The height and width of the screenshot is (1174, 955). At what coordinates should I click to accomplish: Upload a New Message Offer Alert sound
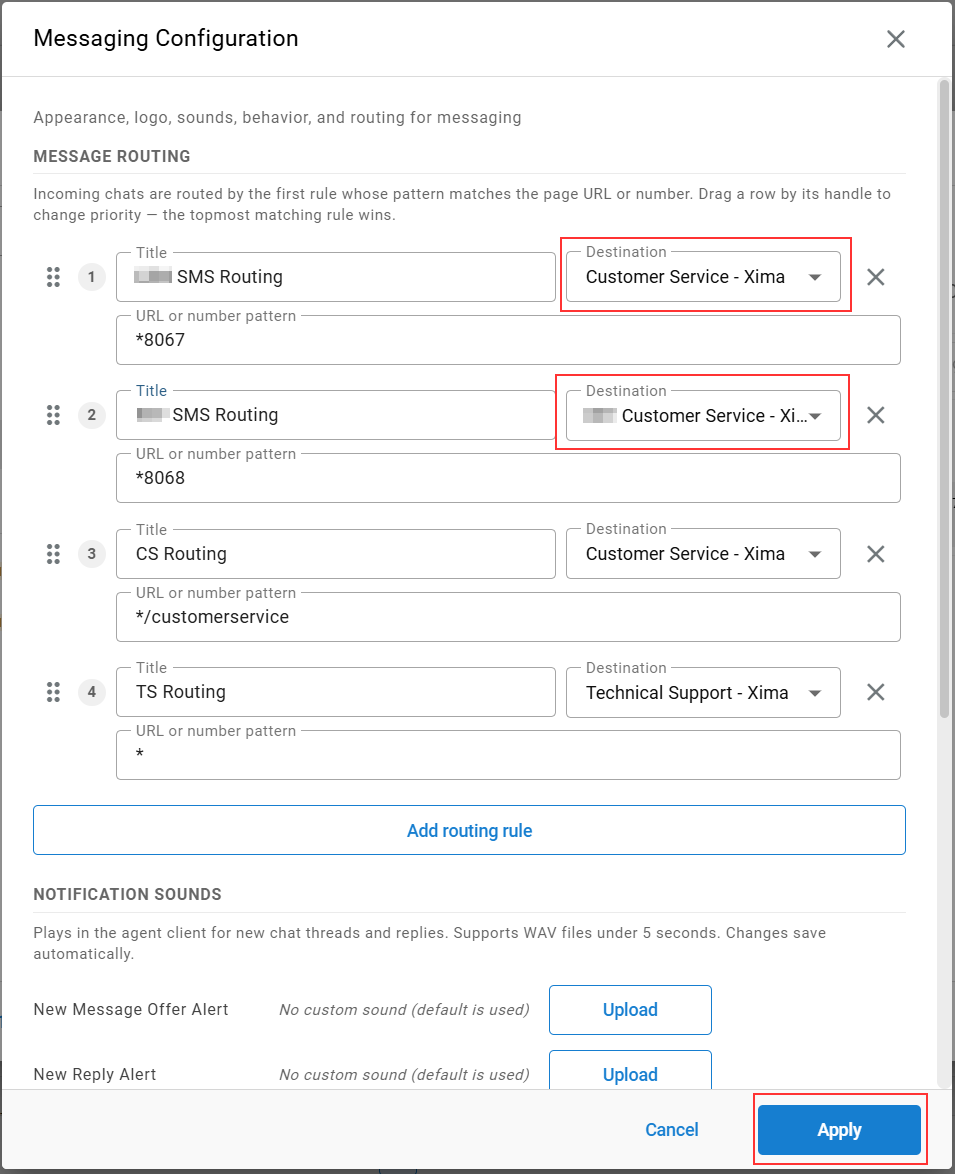pos(630,1010)
